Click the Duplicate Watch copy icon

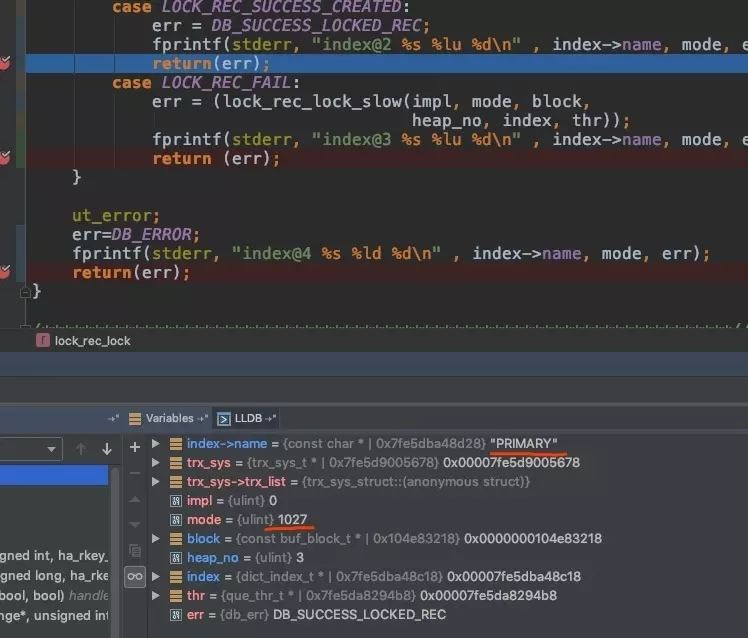coord(135,550)
